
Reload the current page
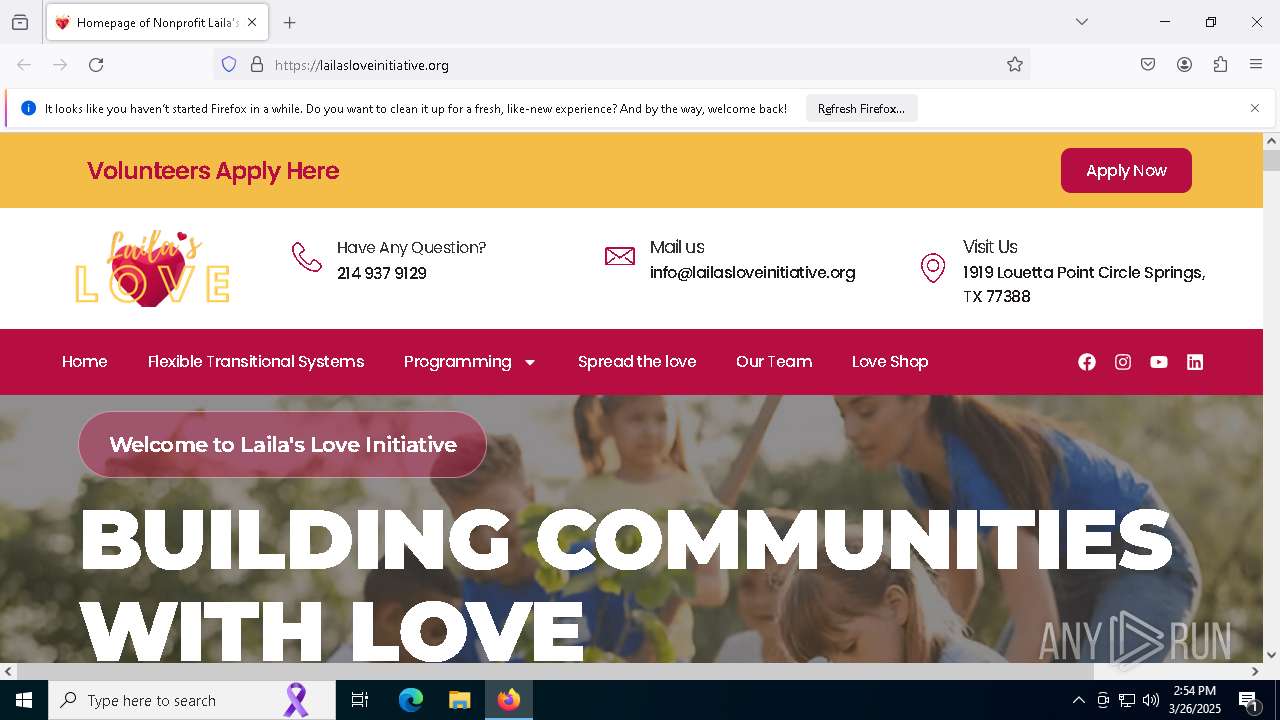tap(96, 65)
